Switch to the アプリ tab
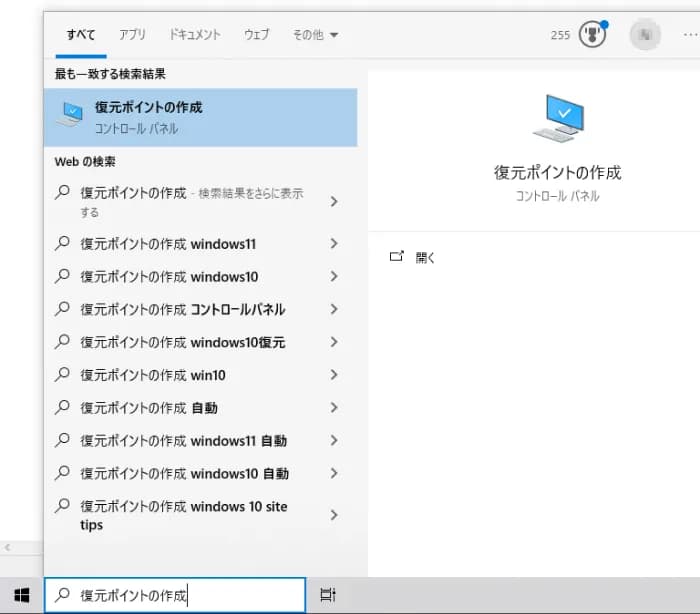The image size is (700, 614). (x=132, y=34)
